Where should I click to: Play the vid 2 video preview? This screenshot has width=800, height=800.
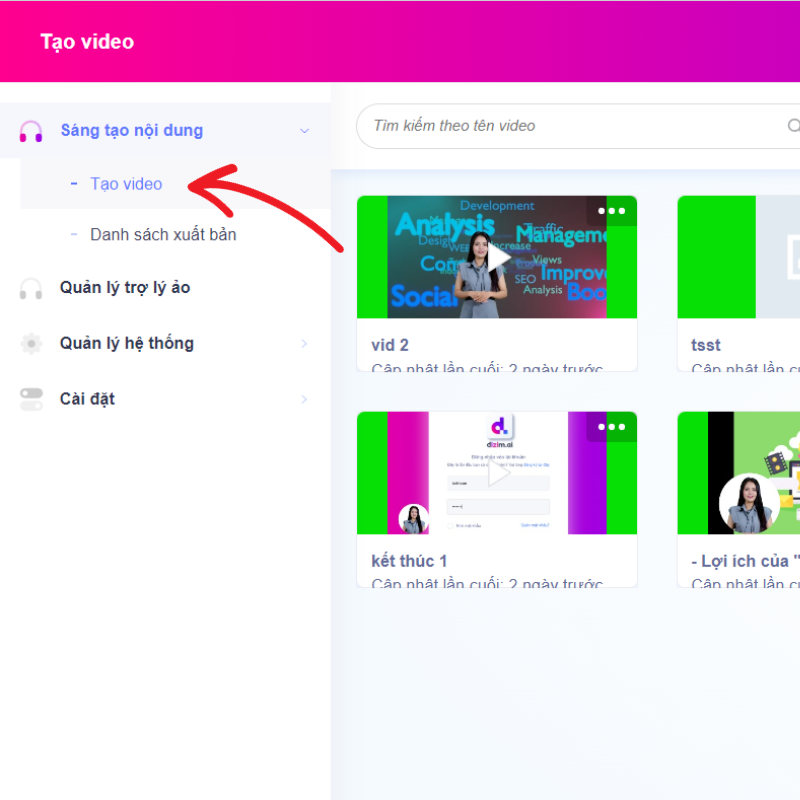pos(498,258)
